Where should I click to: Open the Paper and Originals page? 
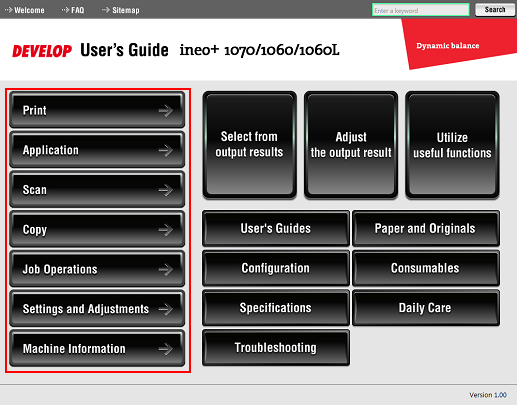426,228
